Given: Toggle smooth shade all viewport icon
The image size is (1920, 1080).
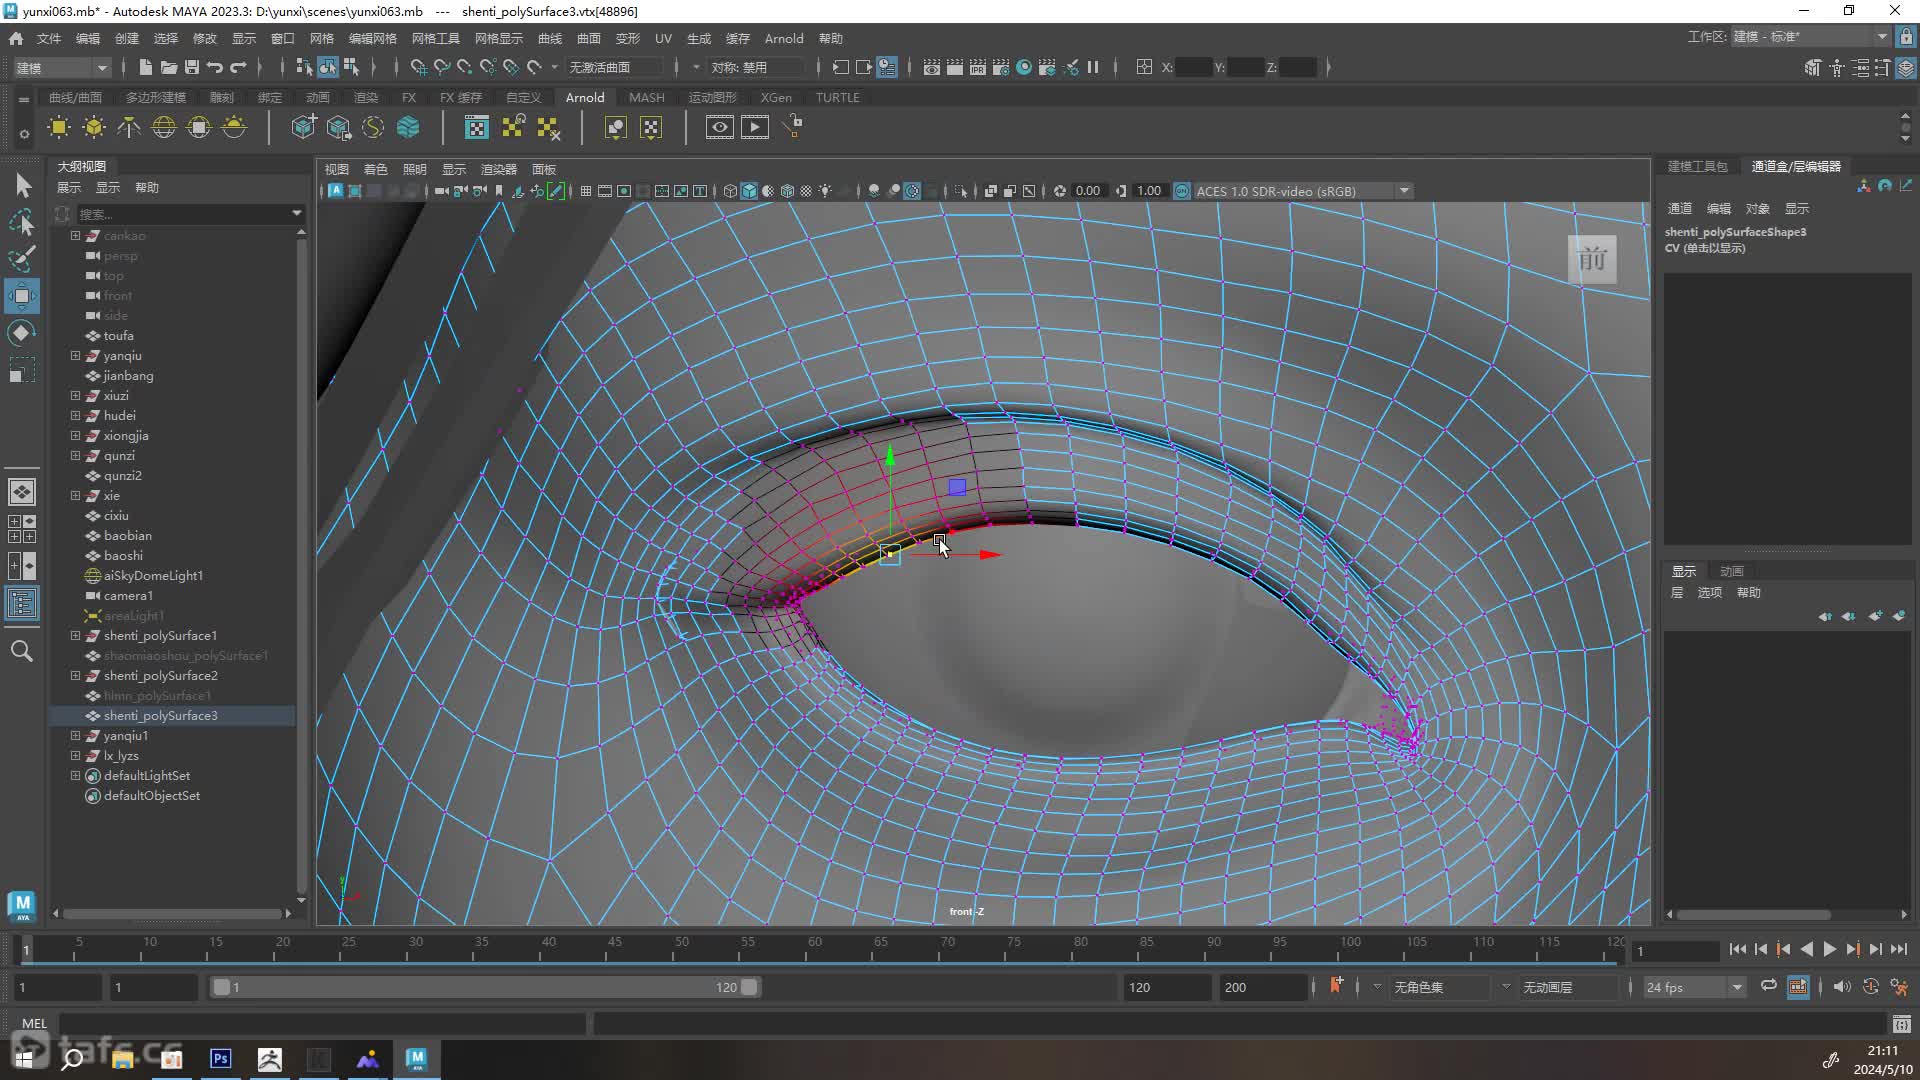Looking at the screenshot, I should (749, 191).
